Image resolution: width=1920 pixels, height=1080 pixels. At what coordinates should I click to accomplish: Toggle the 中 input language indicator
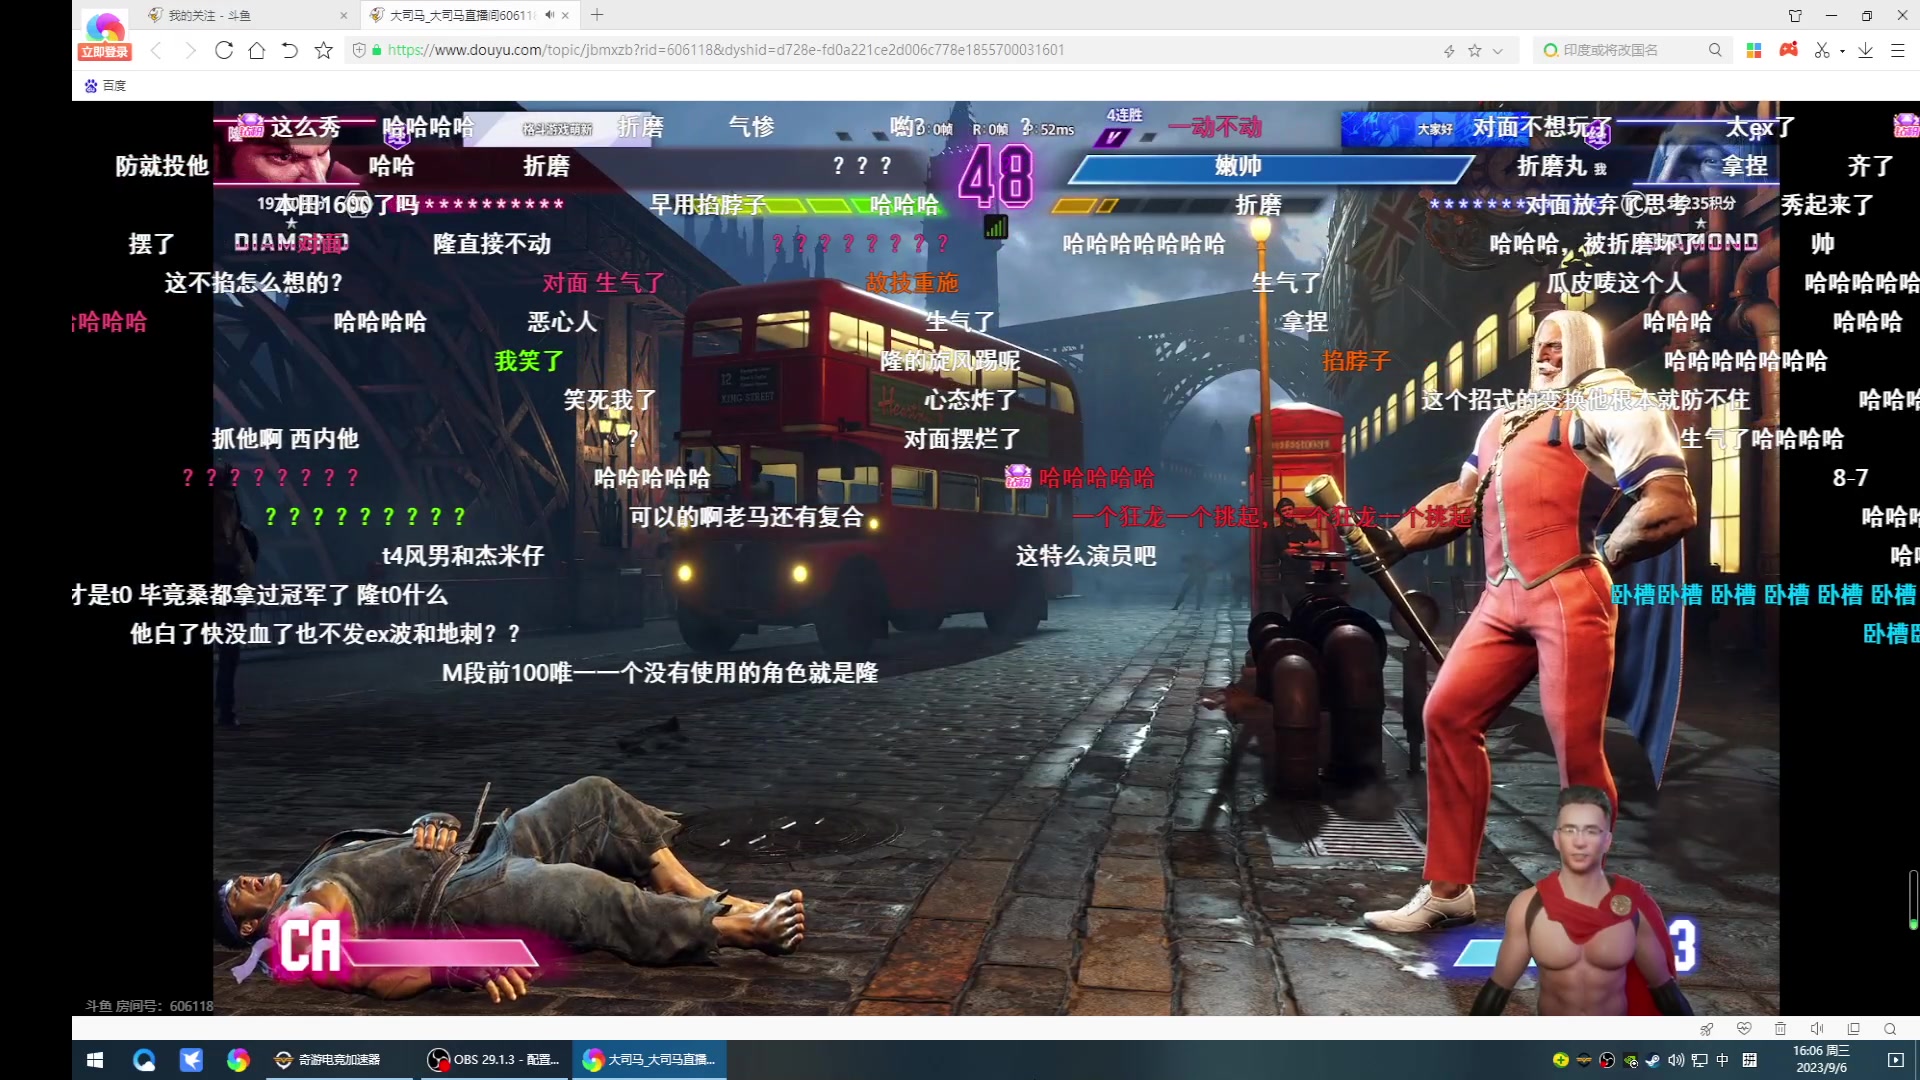point(1722,1060)
